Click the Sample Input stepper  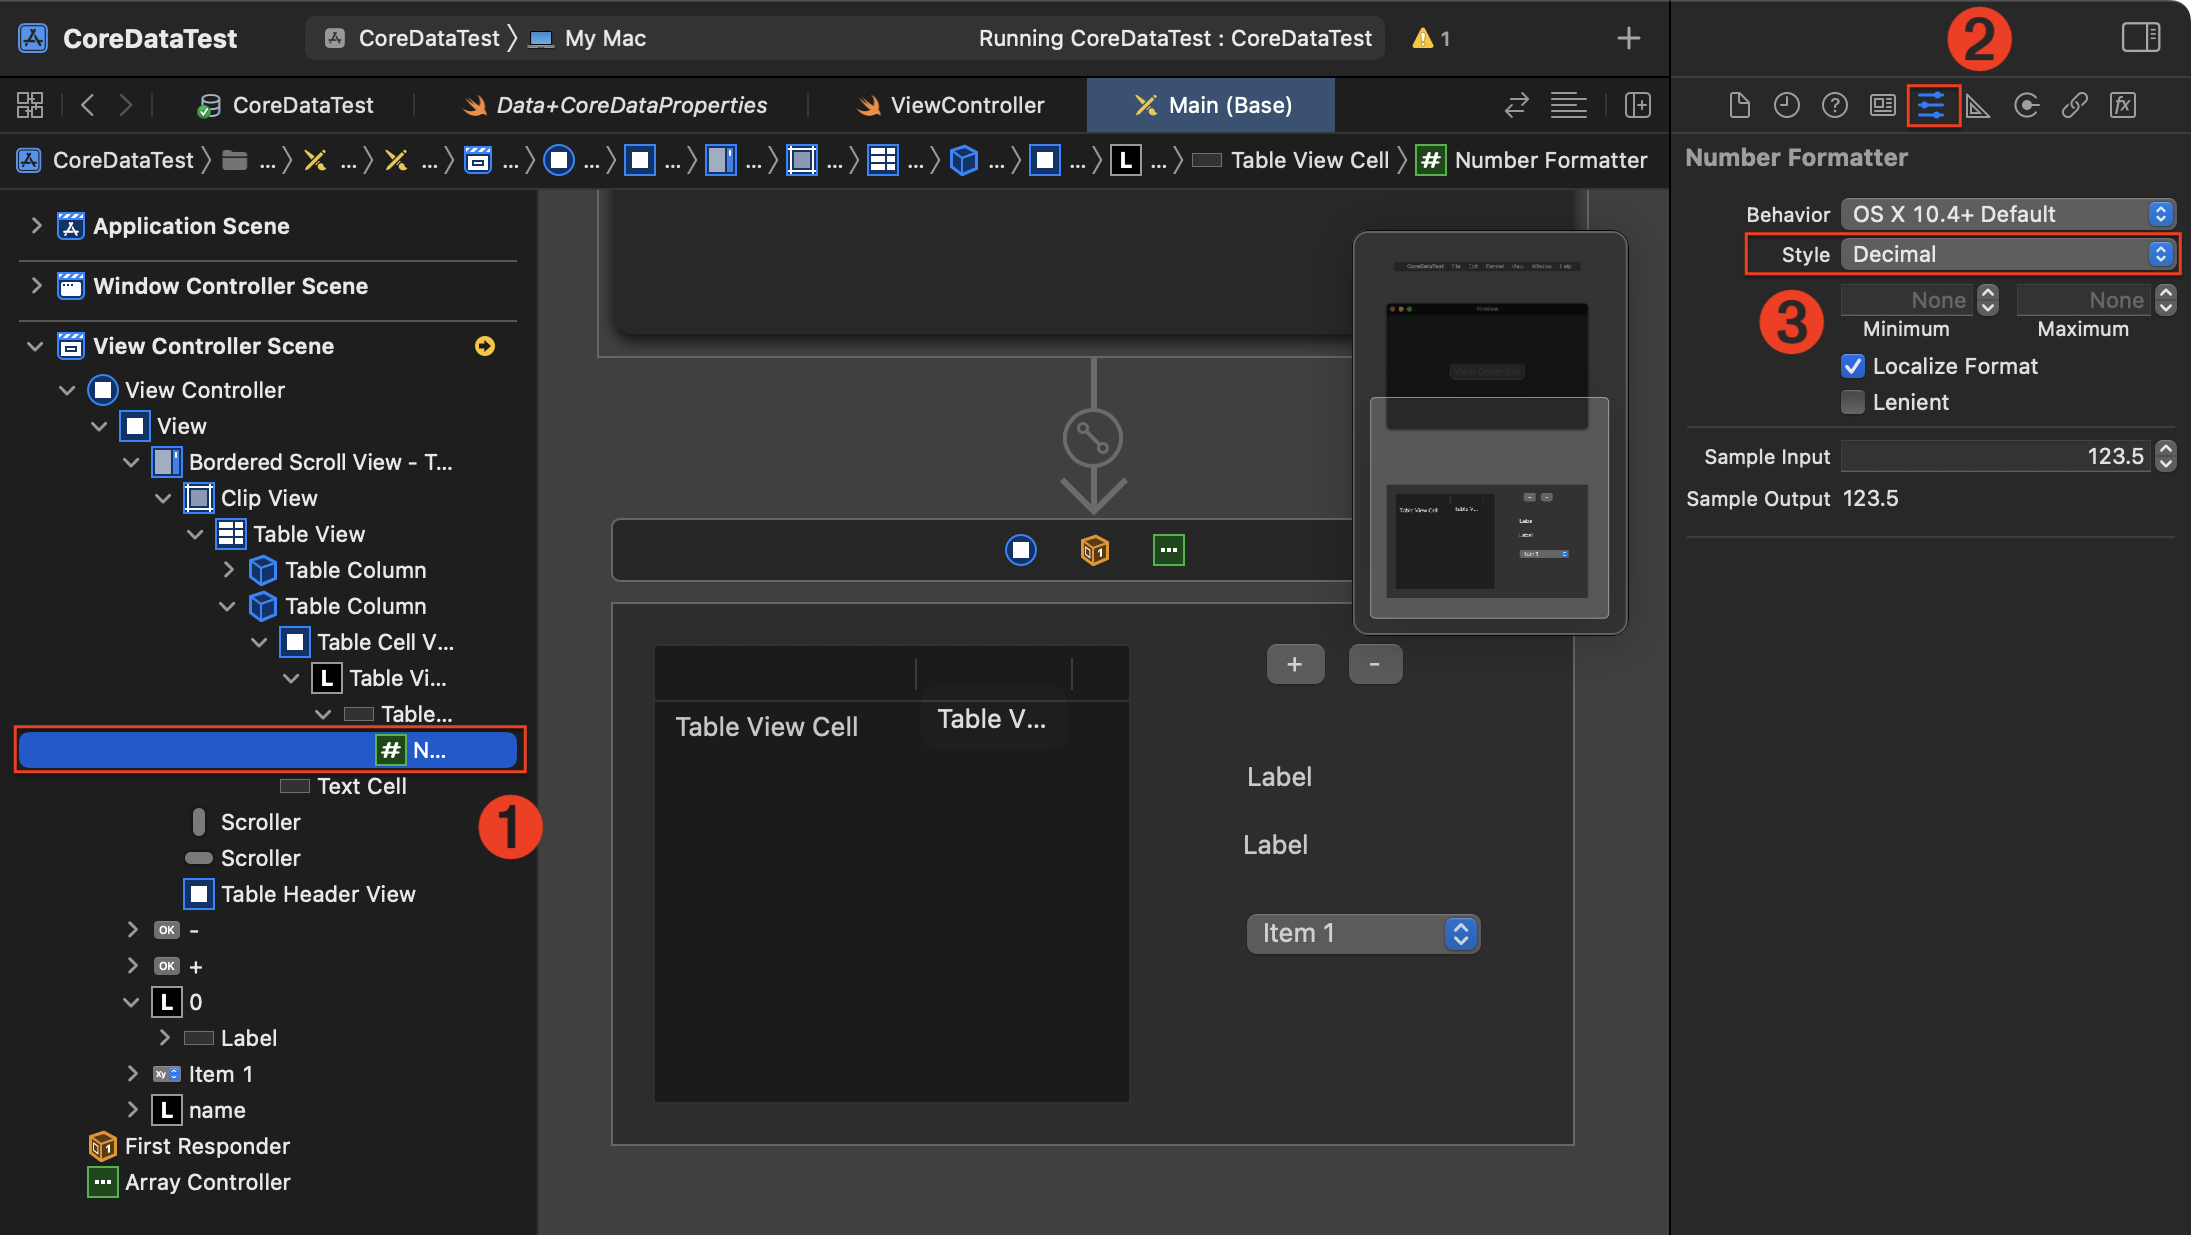tap(2166, 456)
